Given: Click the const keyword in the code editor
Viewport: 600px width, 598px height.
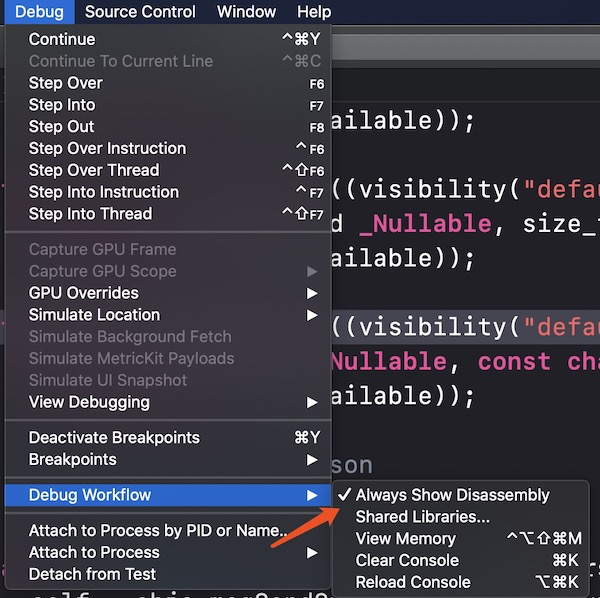Looking at the screenshot, I should [x=514, y=362].
